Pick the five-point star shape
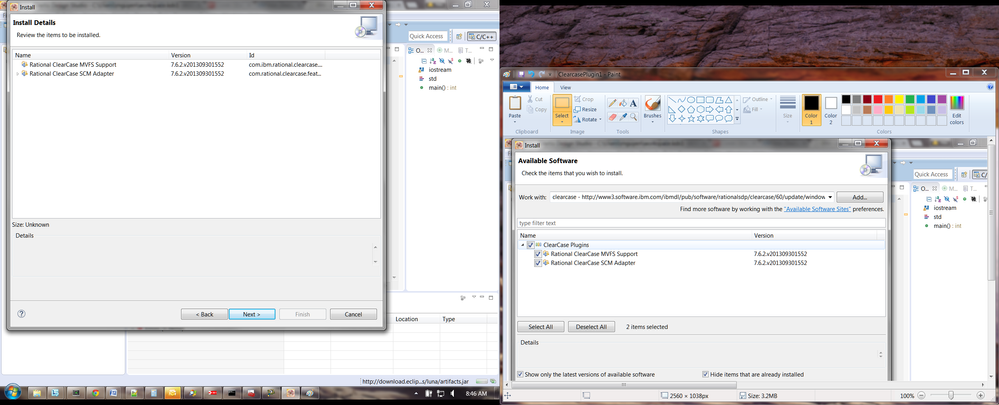The image size is (999, 405). pyautogui.click(x=691, y=118)
